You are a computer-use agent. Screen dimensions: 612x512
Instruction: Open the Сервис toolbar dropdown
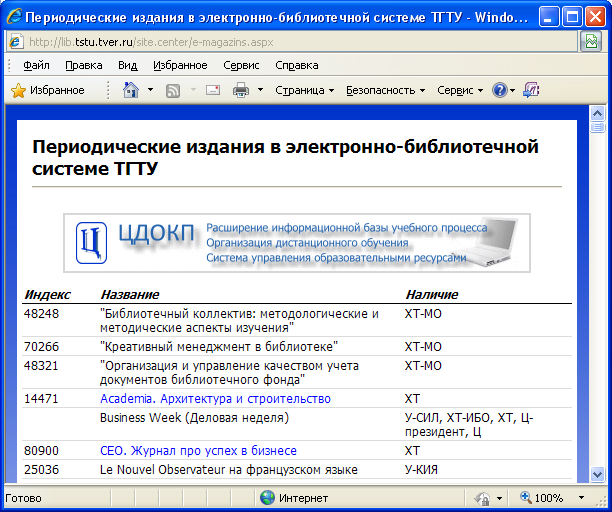[x=460, y=90]
